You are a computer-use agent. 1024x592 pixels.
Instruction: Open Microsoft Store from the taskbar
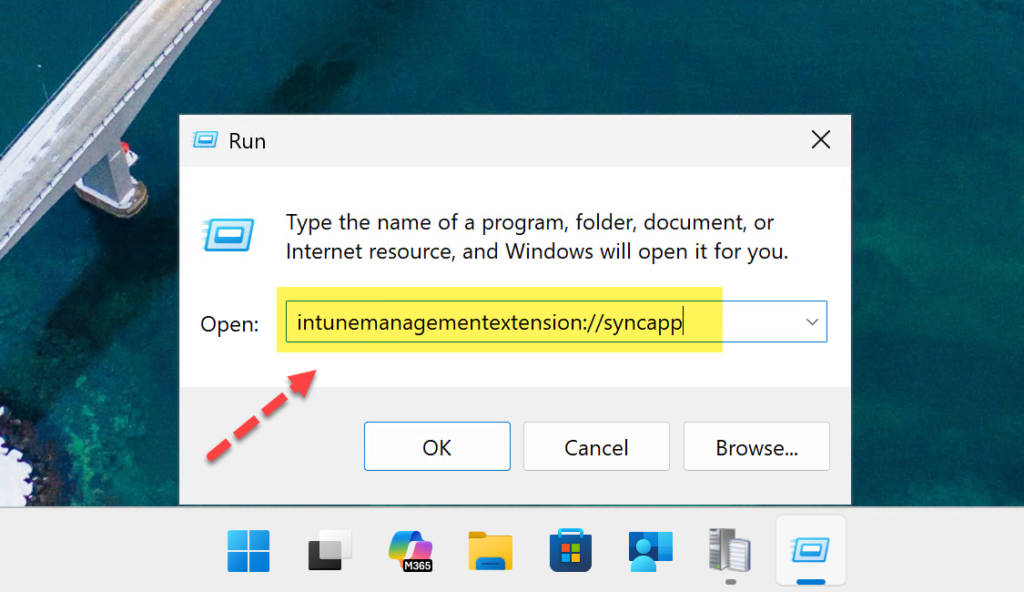coord(571,551)
